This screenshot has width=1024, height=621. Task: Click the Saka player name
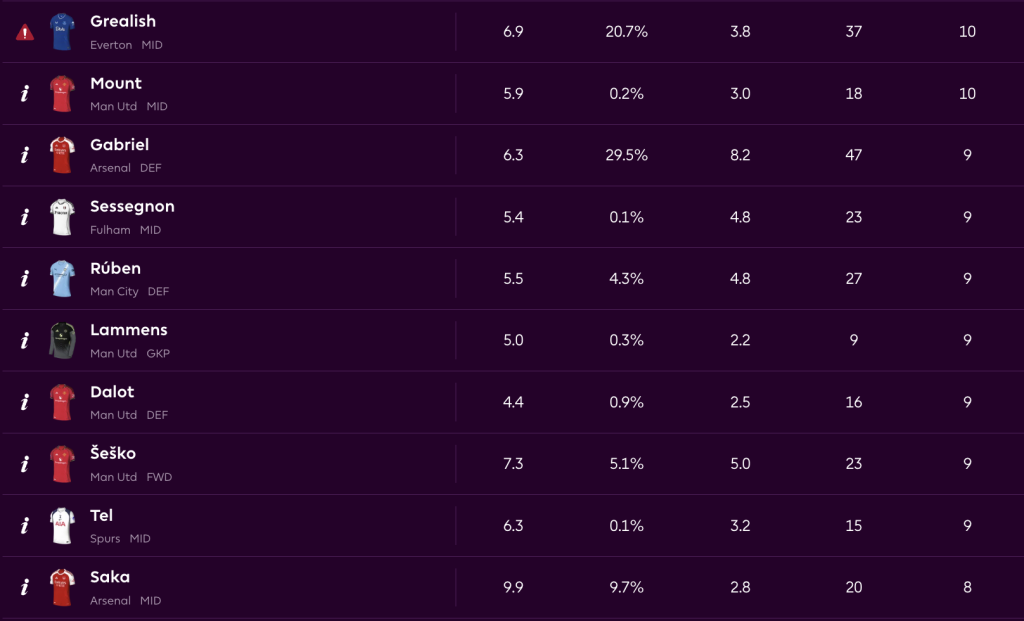pos(110,577)
